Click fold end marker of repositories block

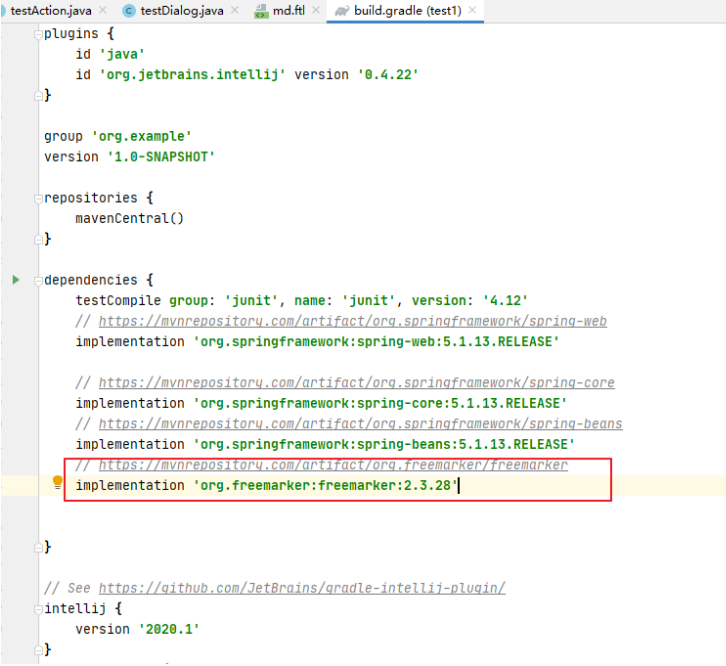(x=38, y=239)
